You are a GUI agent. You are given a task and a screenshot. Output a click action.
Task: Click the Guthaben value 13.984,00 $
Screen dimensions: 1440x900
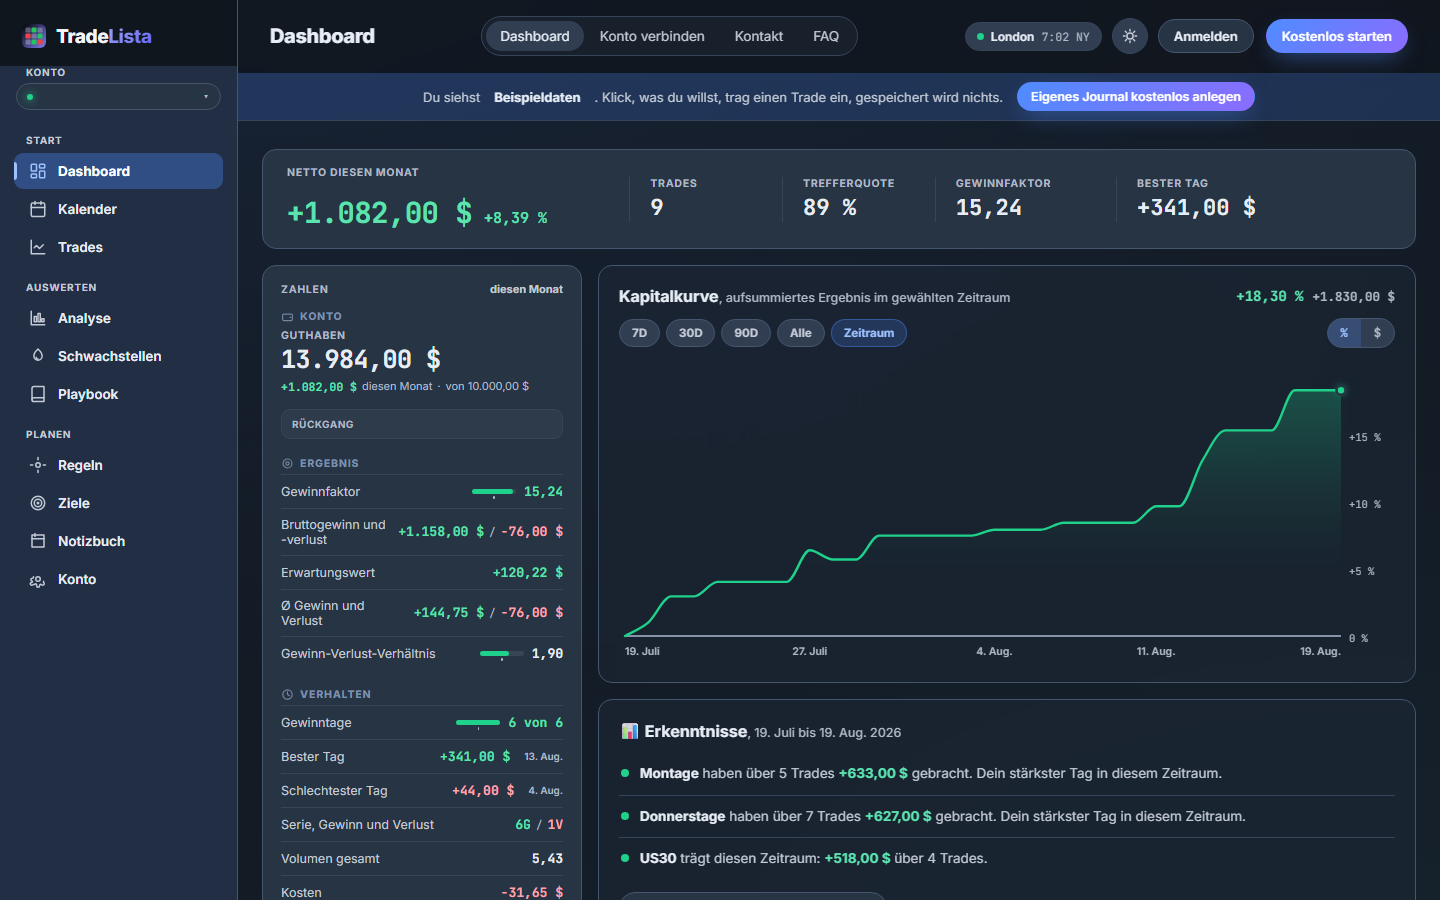[x=361, y=359]
